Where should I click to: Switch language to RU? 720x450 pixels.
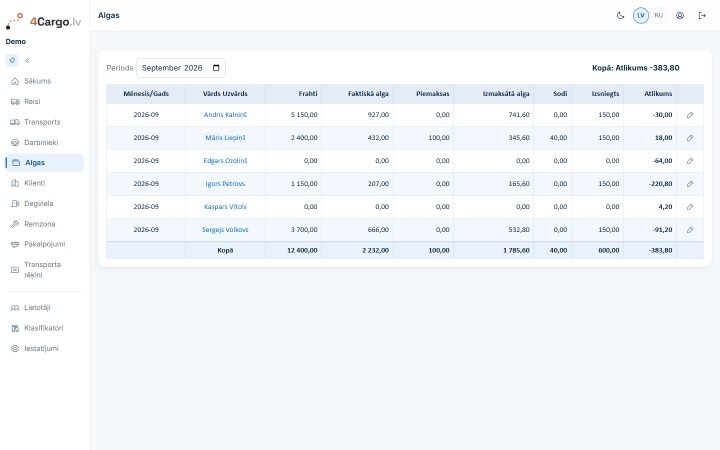pos(658,16)
